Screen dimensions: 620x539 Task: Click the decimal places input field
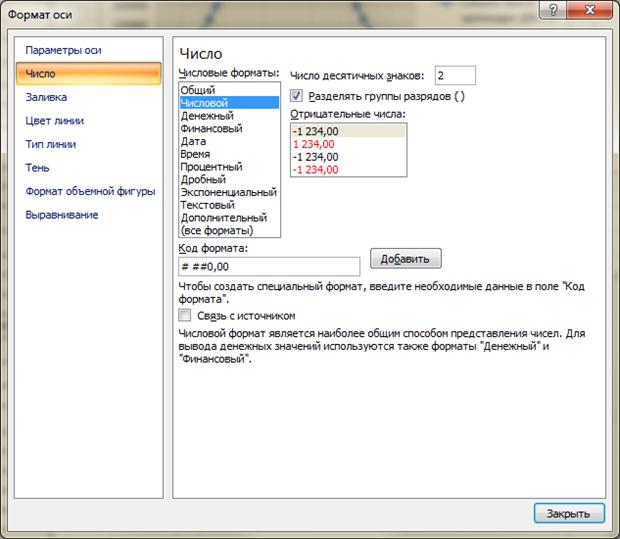(x=455, y=75)
